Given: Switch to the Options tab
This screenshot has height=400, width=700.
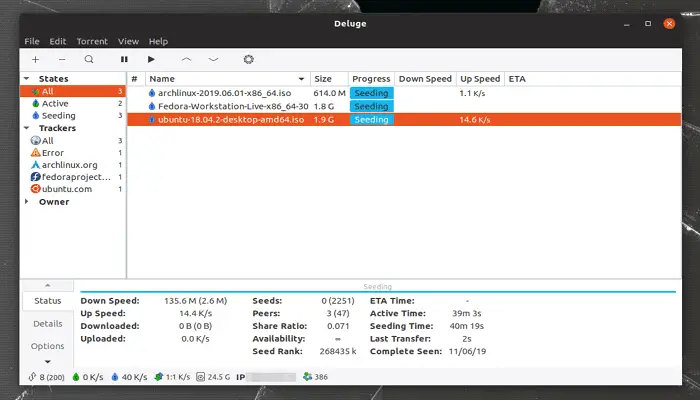Looking at the screenshot, I should 48,346.
